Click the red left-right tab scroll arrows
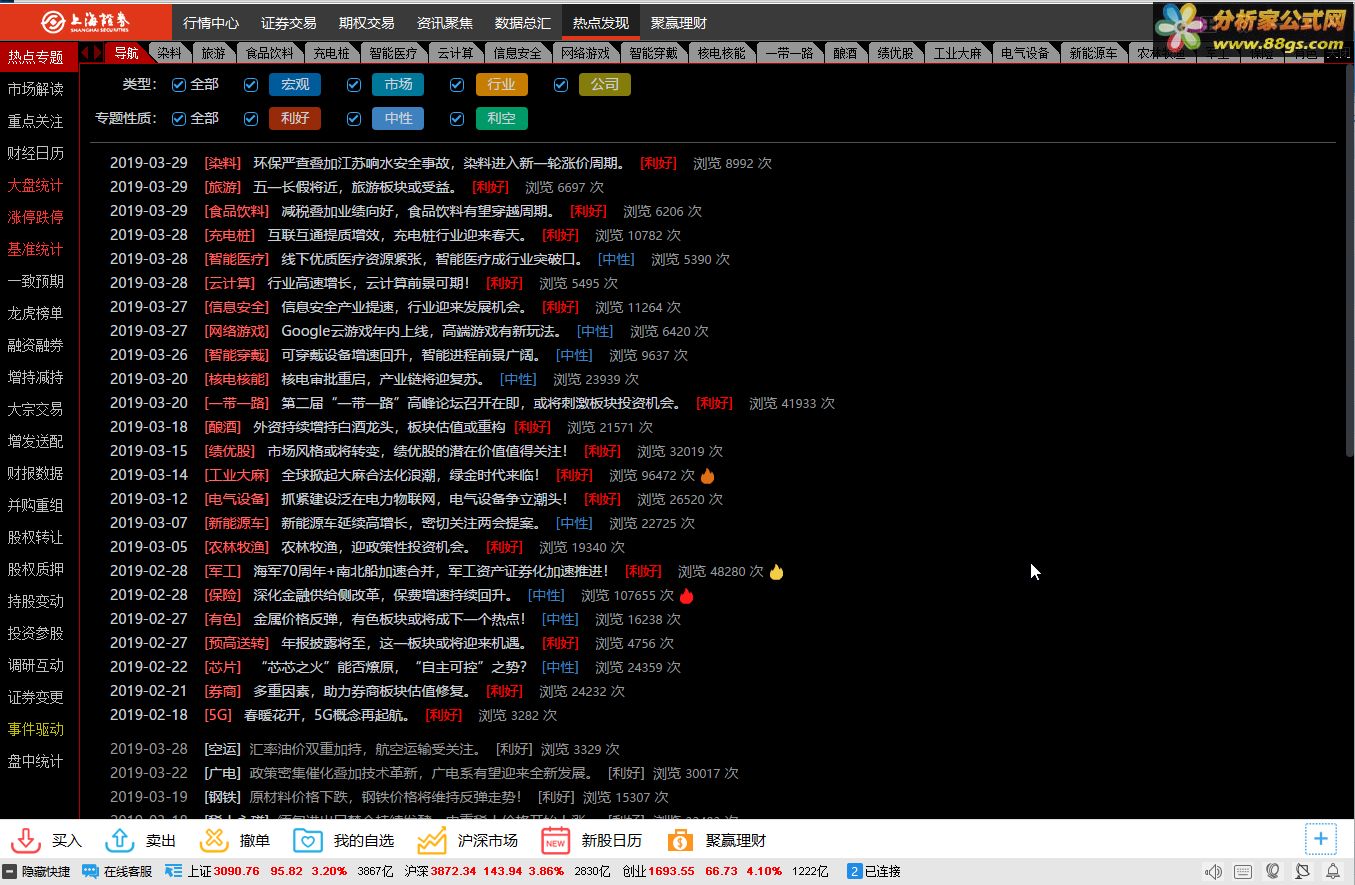Screen dimensions: 1355x885 [x=90, y=53]
